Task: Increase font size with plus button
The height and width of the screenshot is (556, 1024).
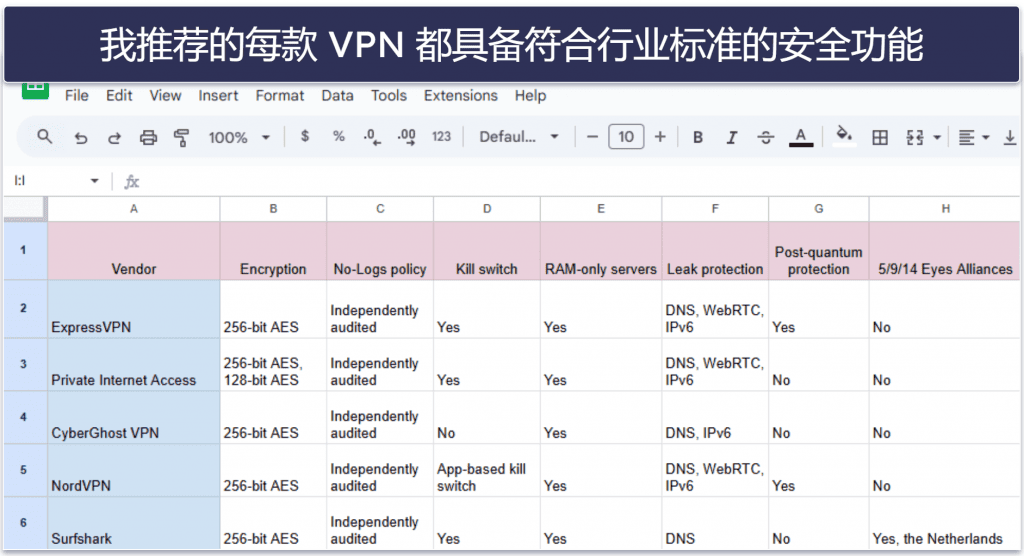Action: click(660, 137)
